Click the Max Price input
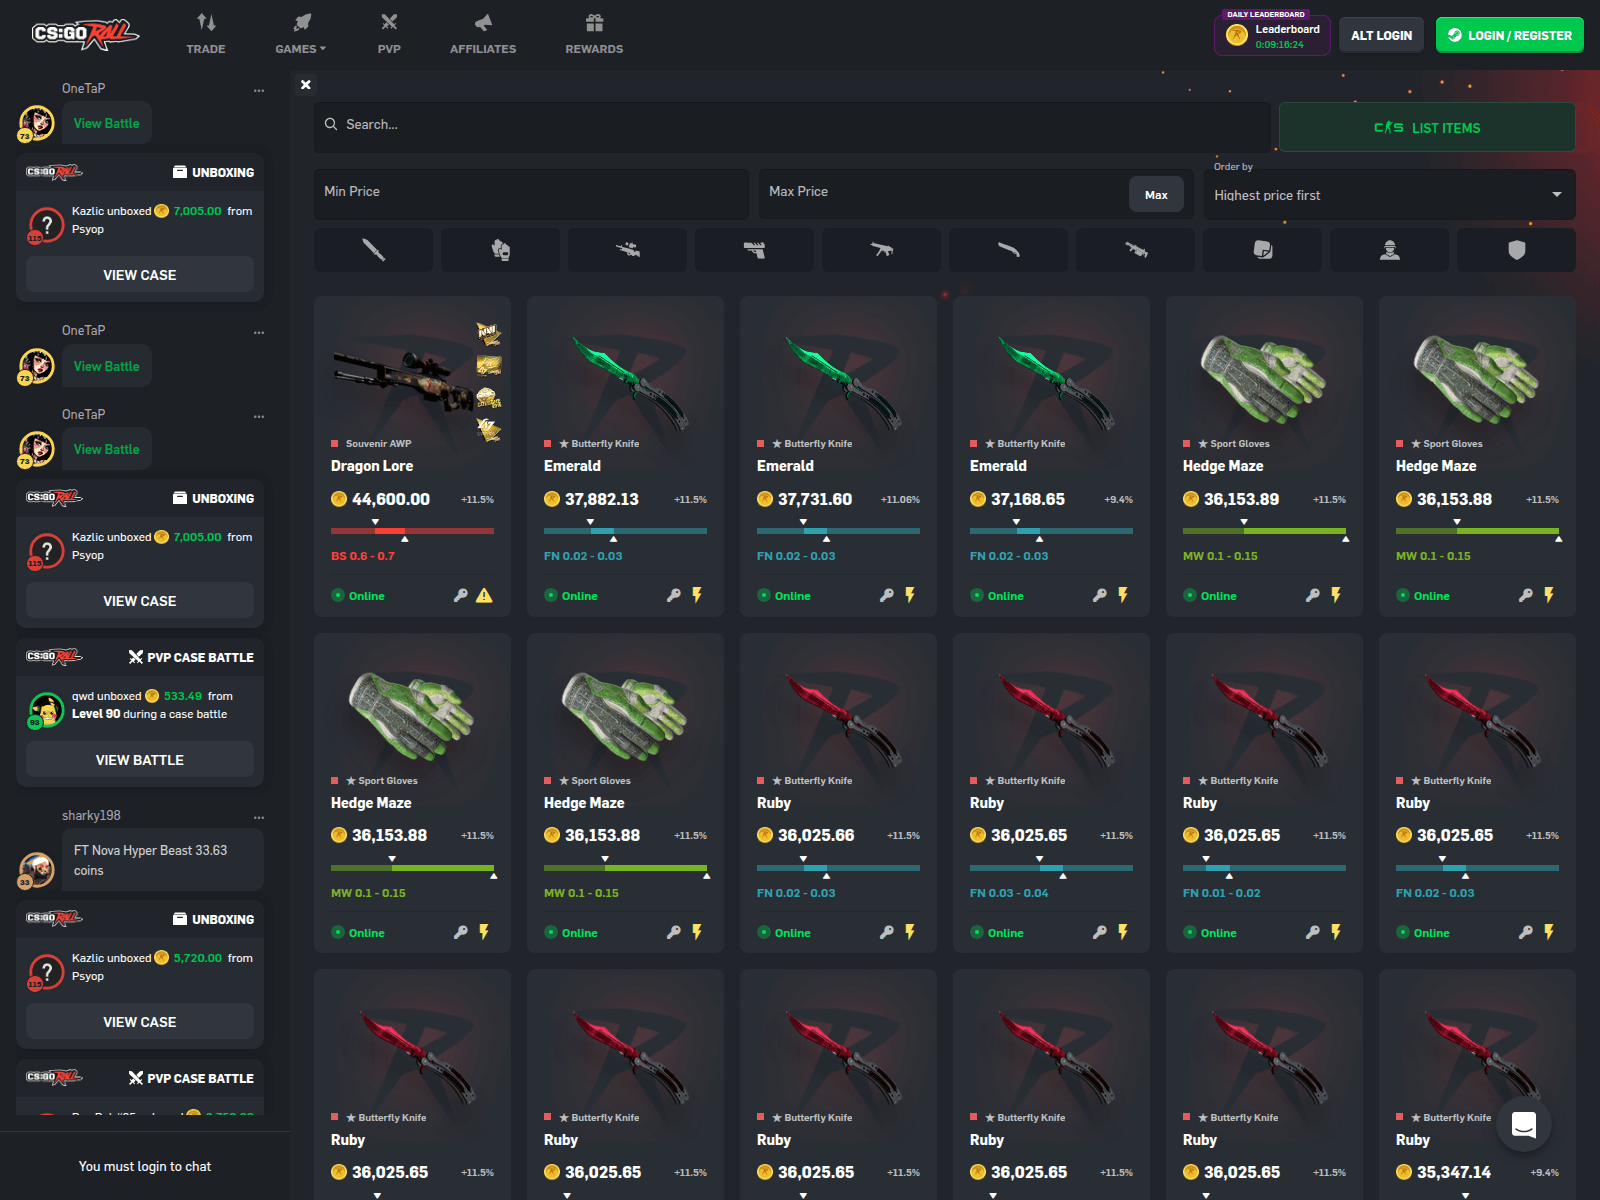 point(944,194)
